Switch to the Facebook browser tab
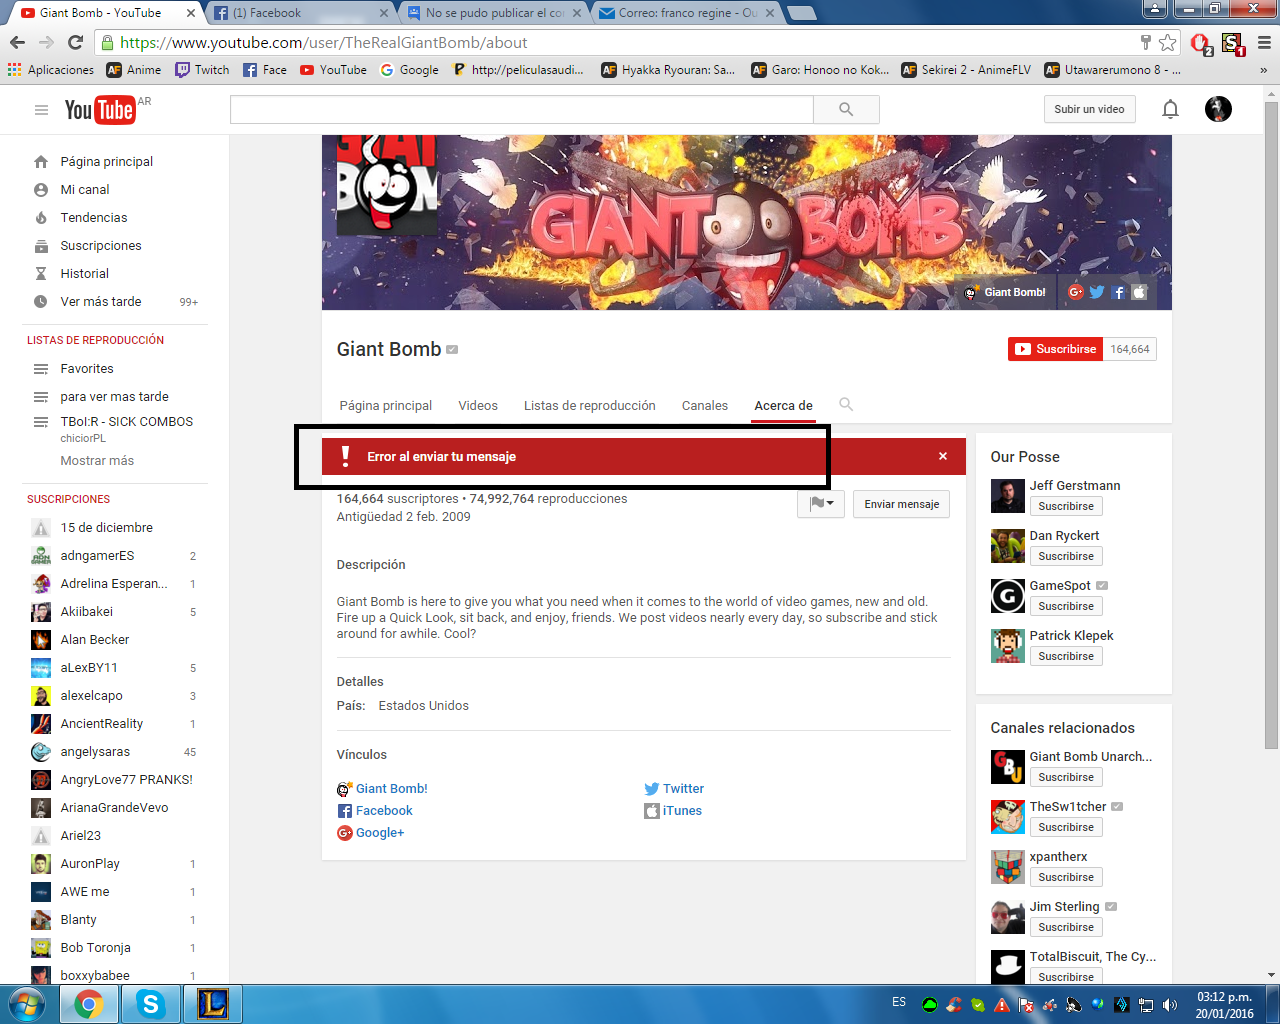 point(300,13)
